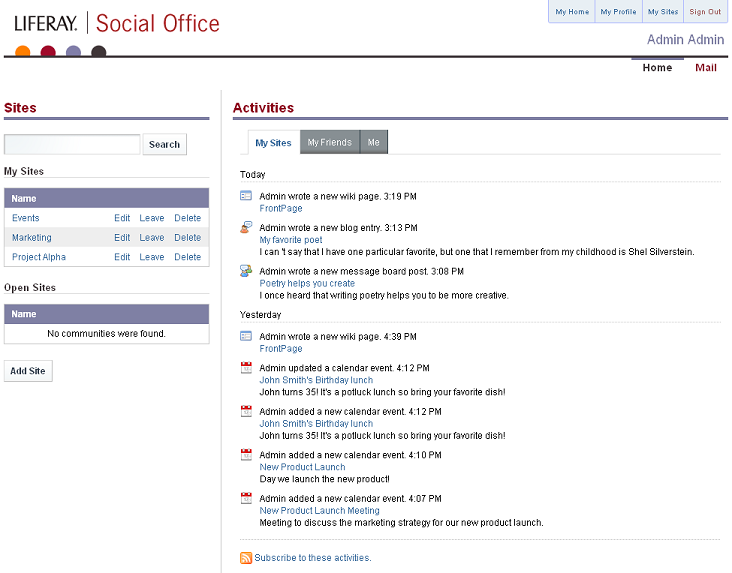Screen dimensions: 732x573
Task: Focus the site search text field
Action: [72, 144]
